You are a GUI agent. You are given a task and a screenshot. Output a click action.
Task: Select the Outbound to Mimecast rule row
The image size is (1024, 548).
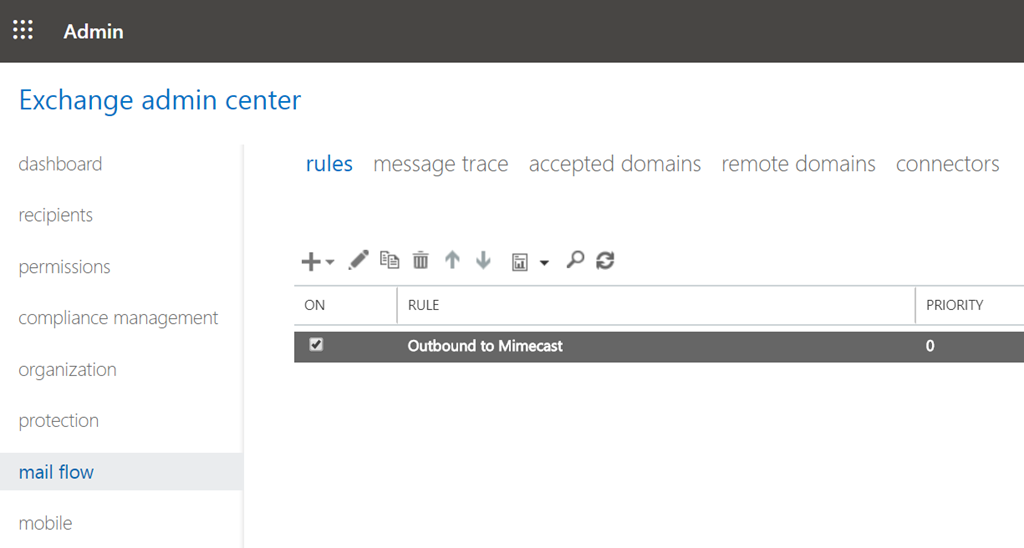(659, 346)
